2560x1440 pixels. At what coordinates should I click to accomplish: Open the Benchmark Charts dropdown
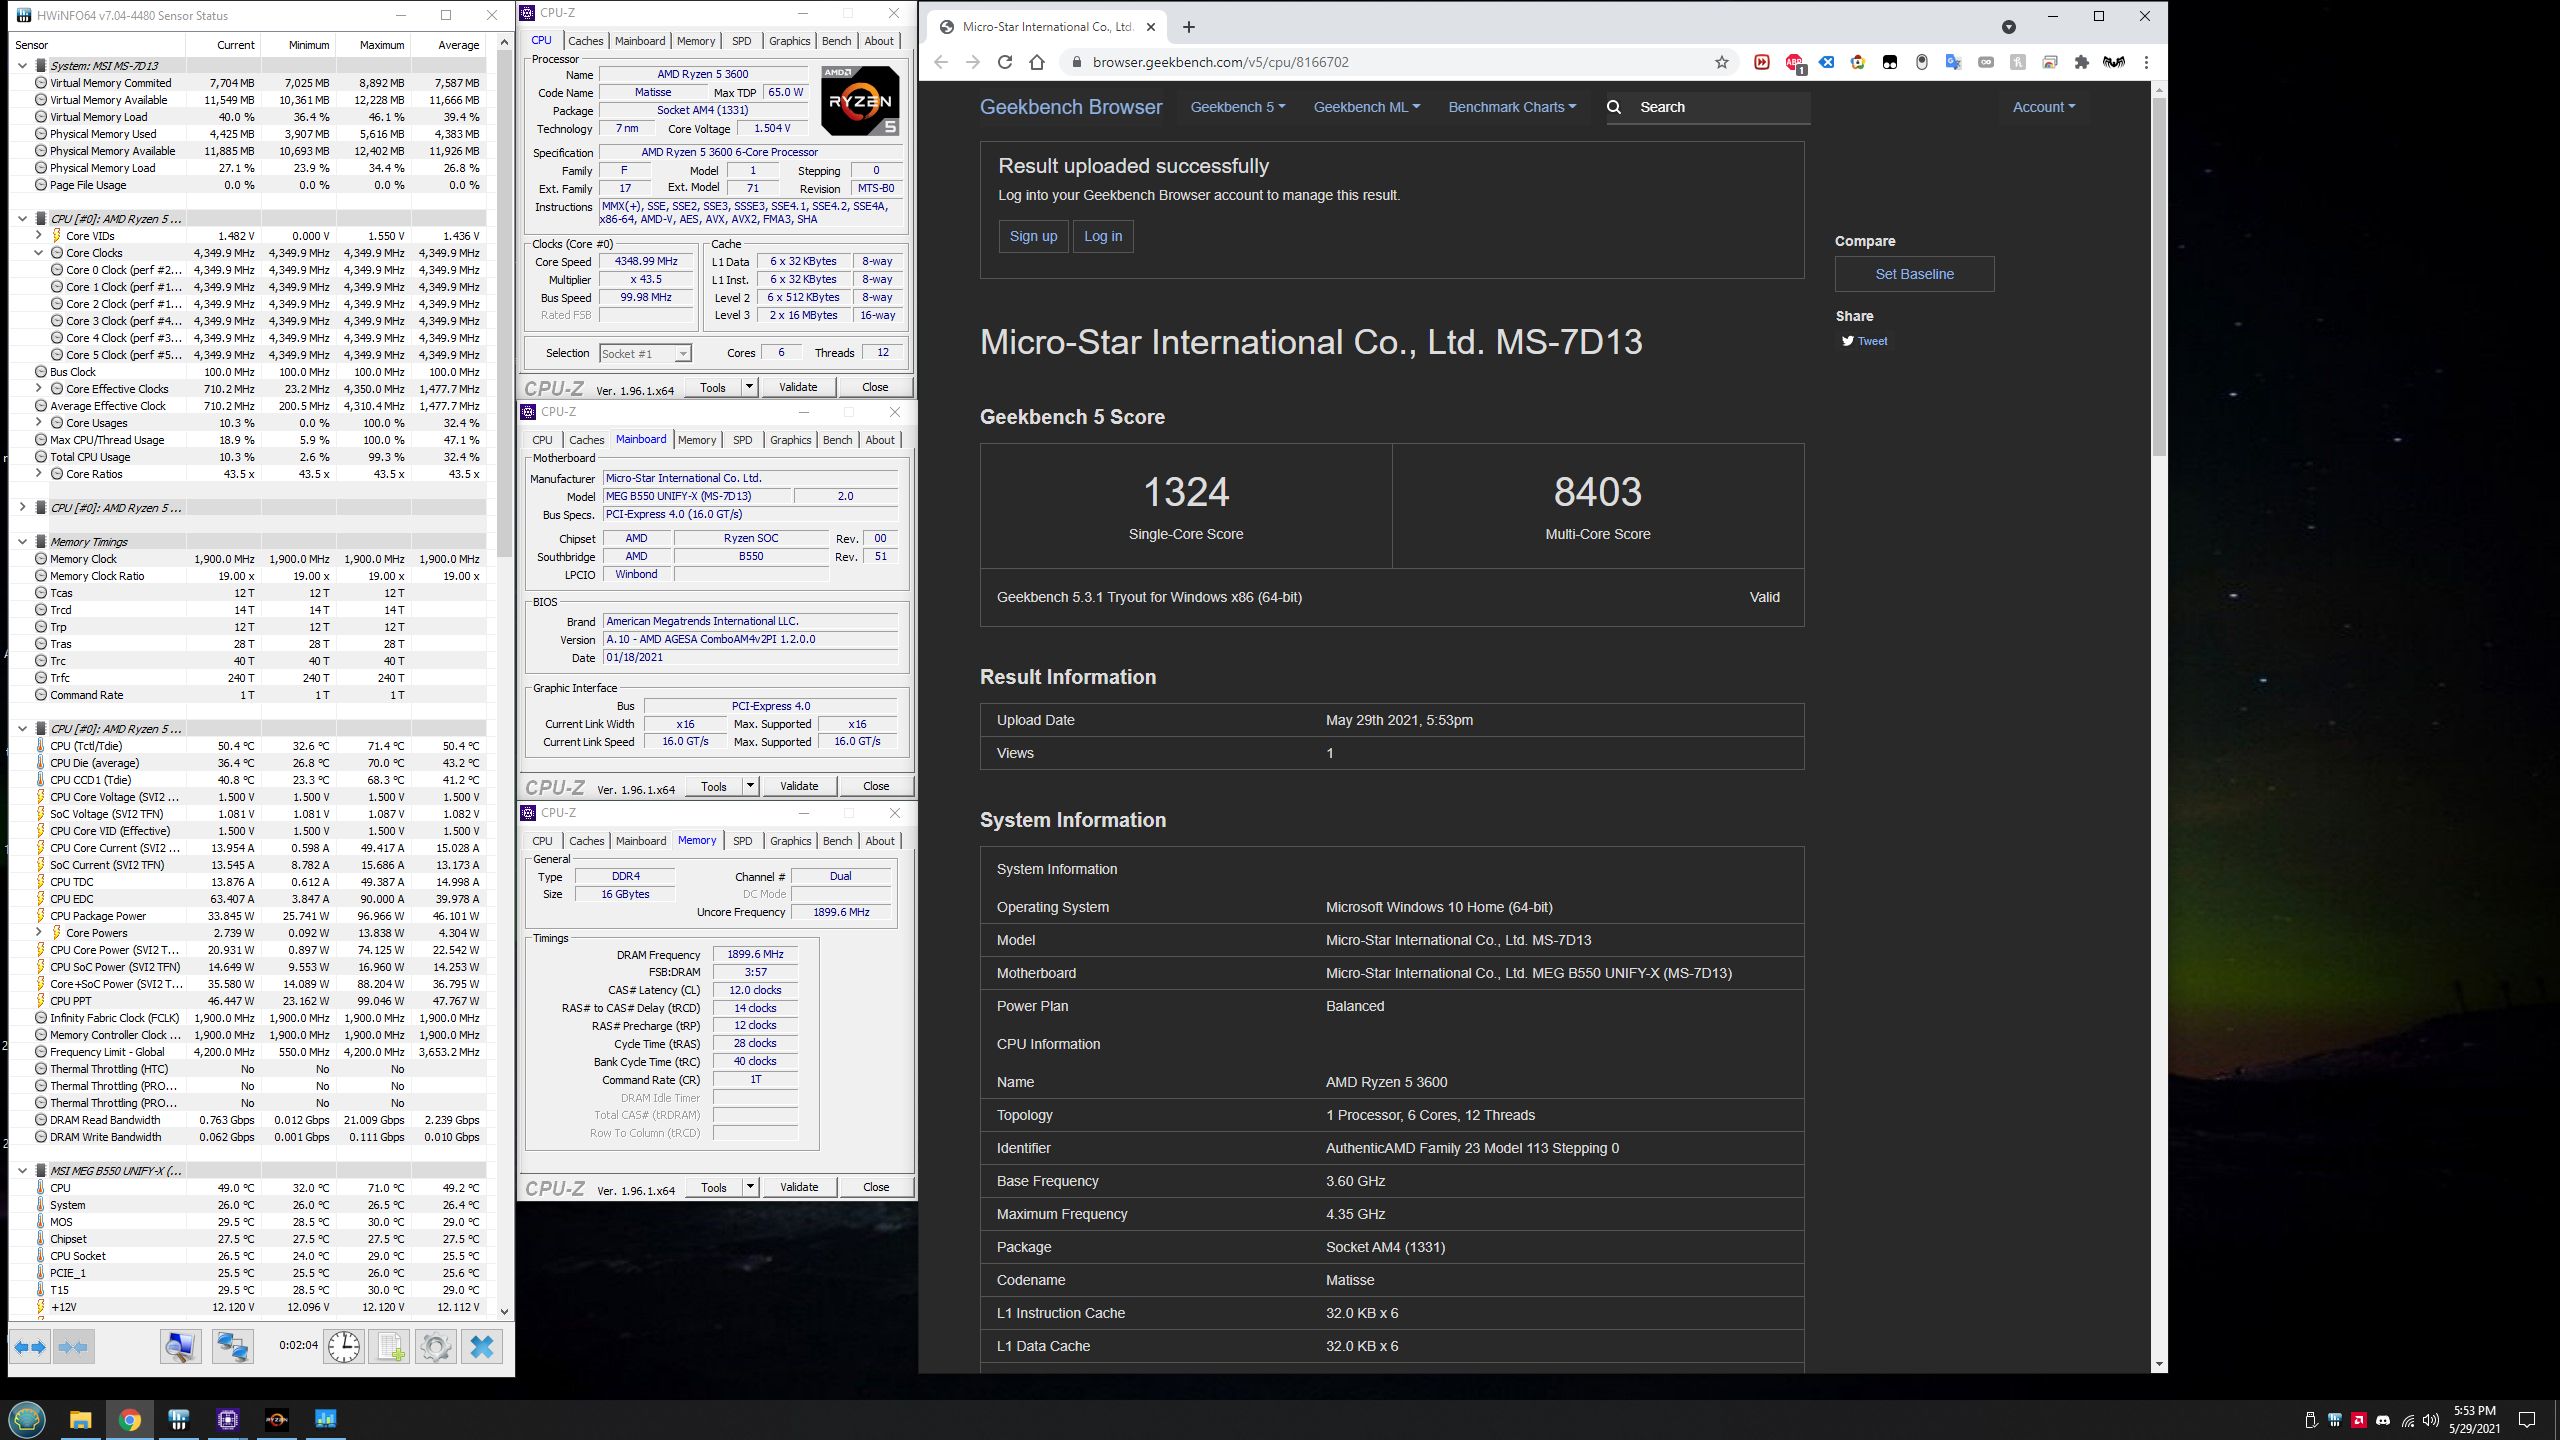point(1511,107)
